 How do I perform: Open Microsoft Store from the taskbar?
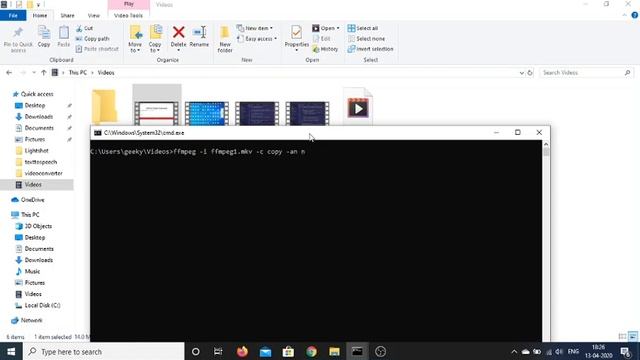pos(288,351)
